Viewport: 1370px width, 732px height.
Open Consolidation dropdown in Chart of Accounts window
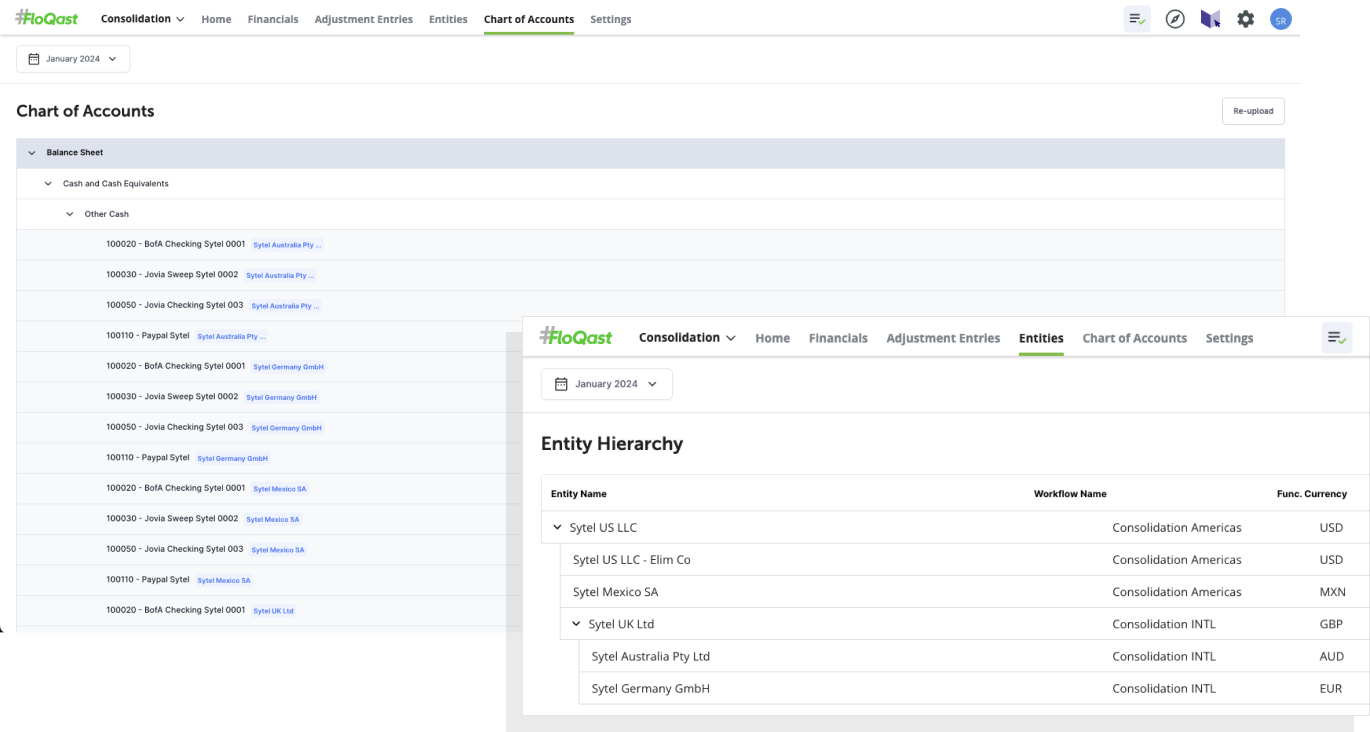[142, 19]
